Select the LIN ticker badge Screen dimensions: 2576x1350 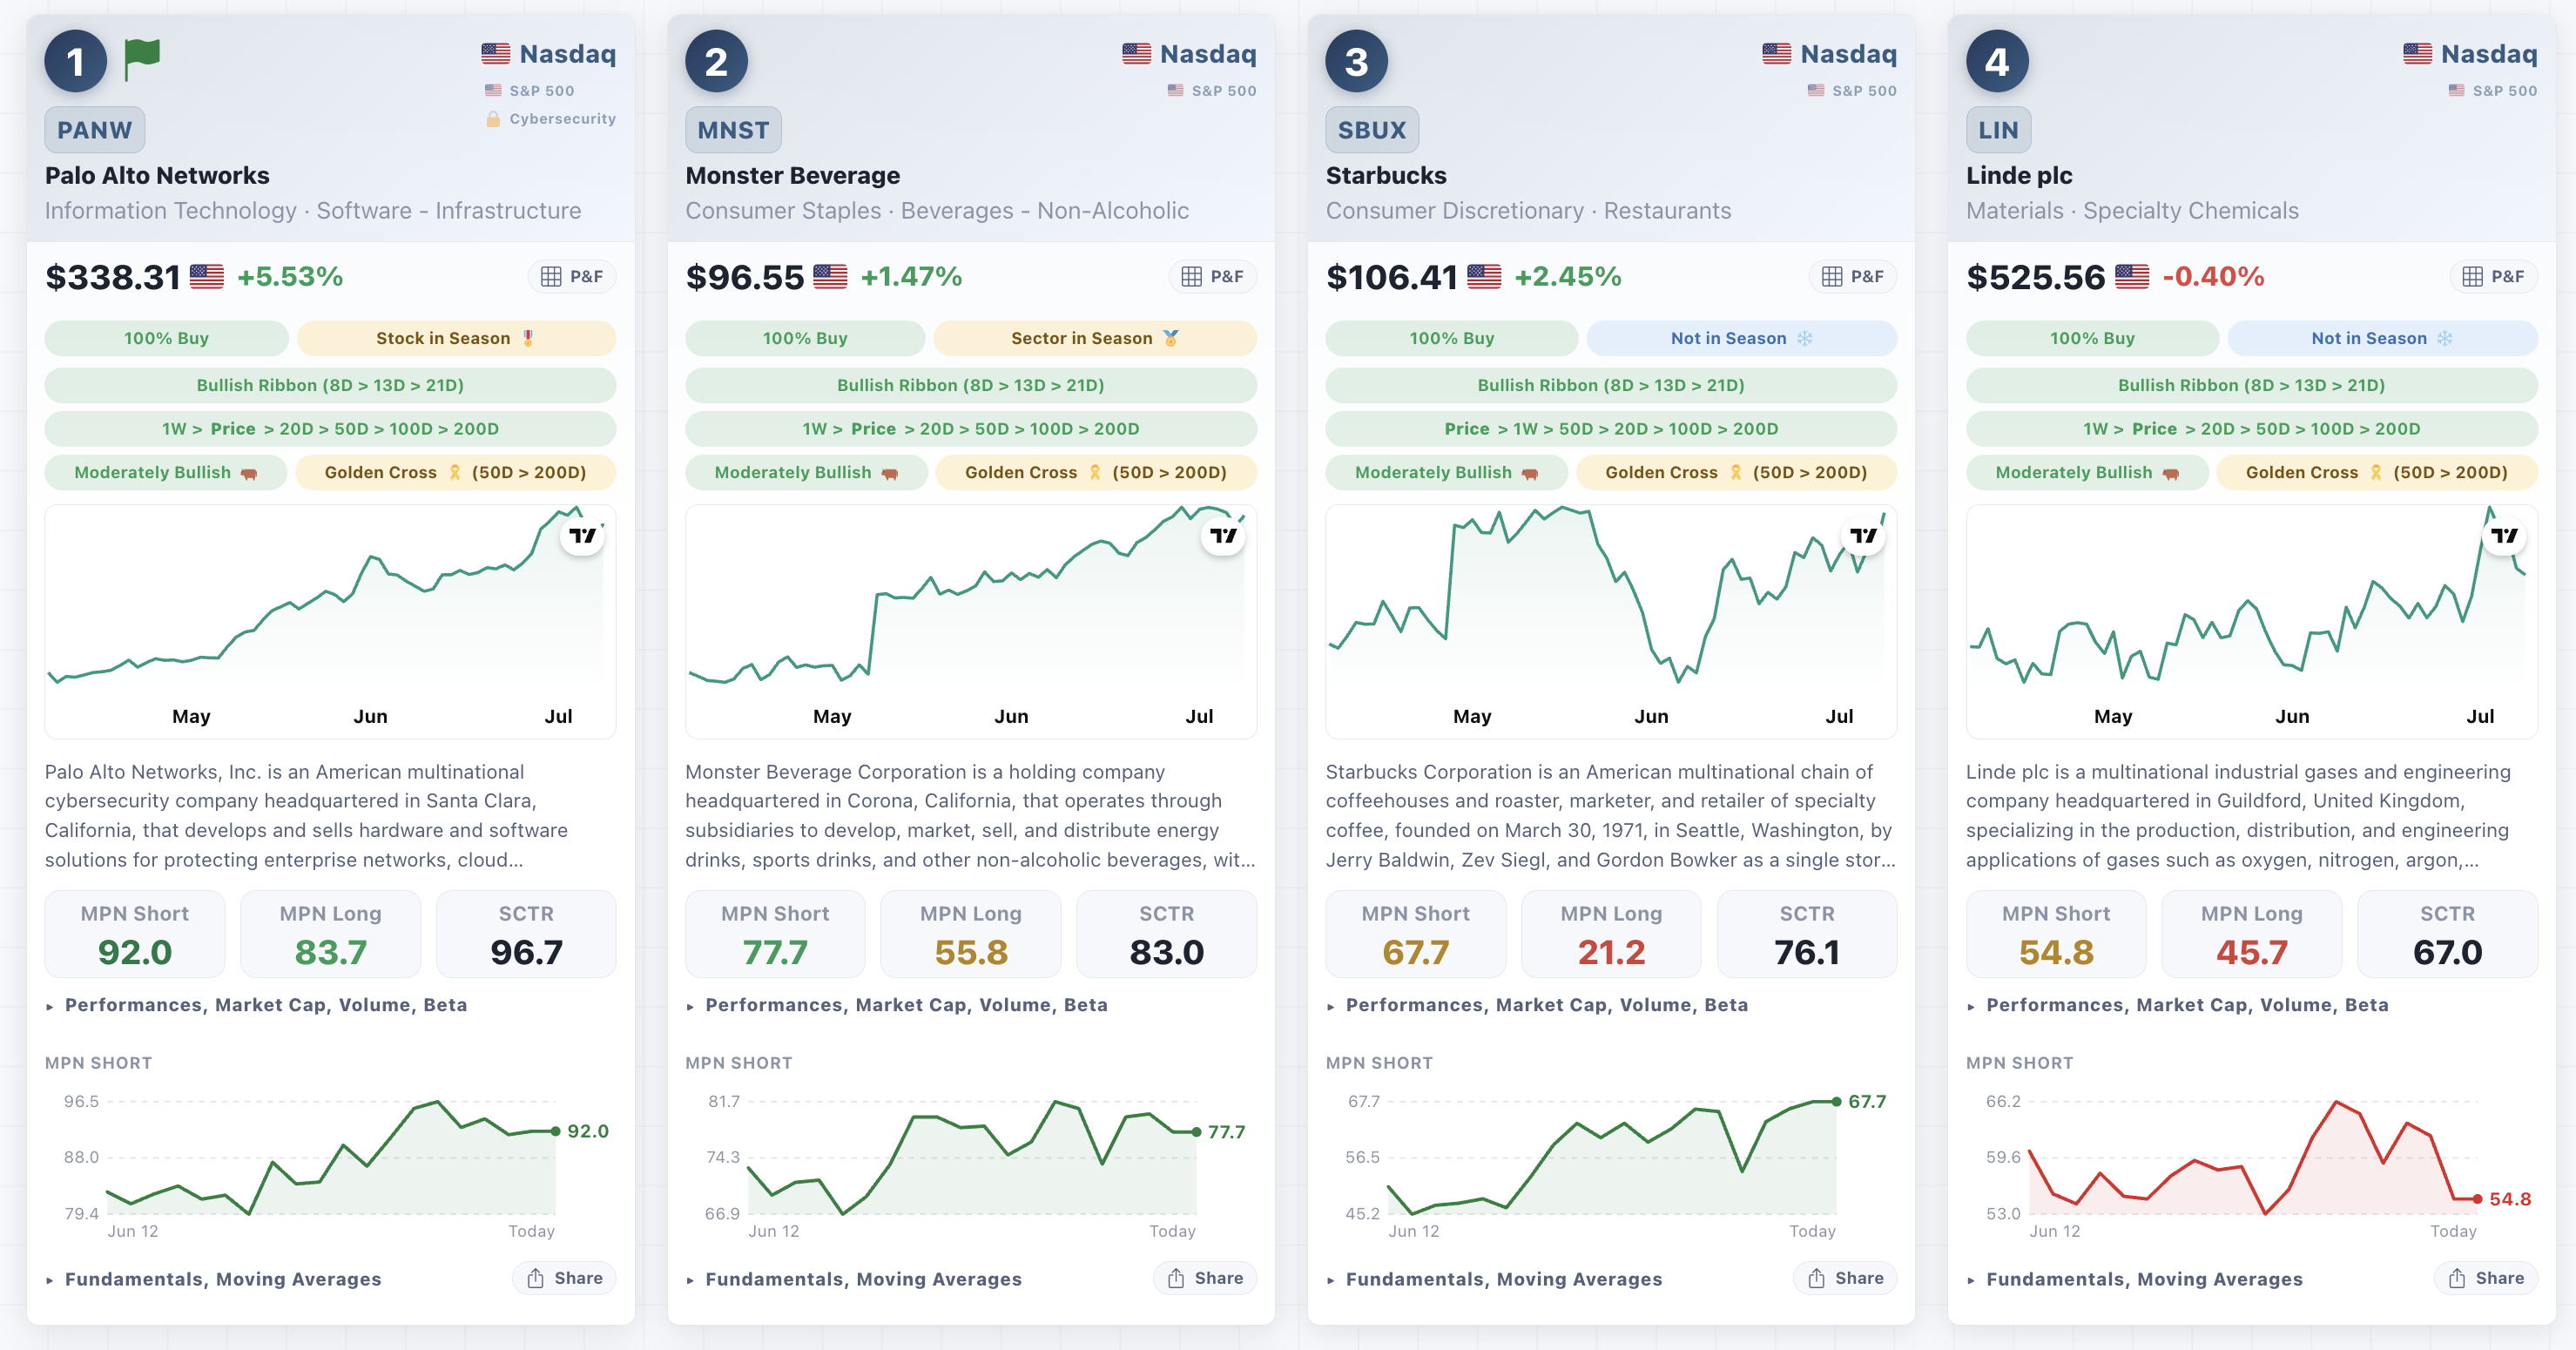1998,130
